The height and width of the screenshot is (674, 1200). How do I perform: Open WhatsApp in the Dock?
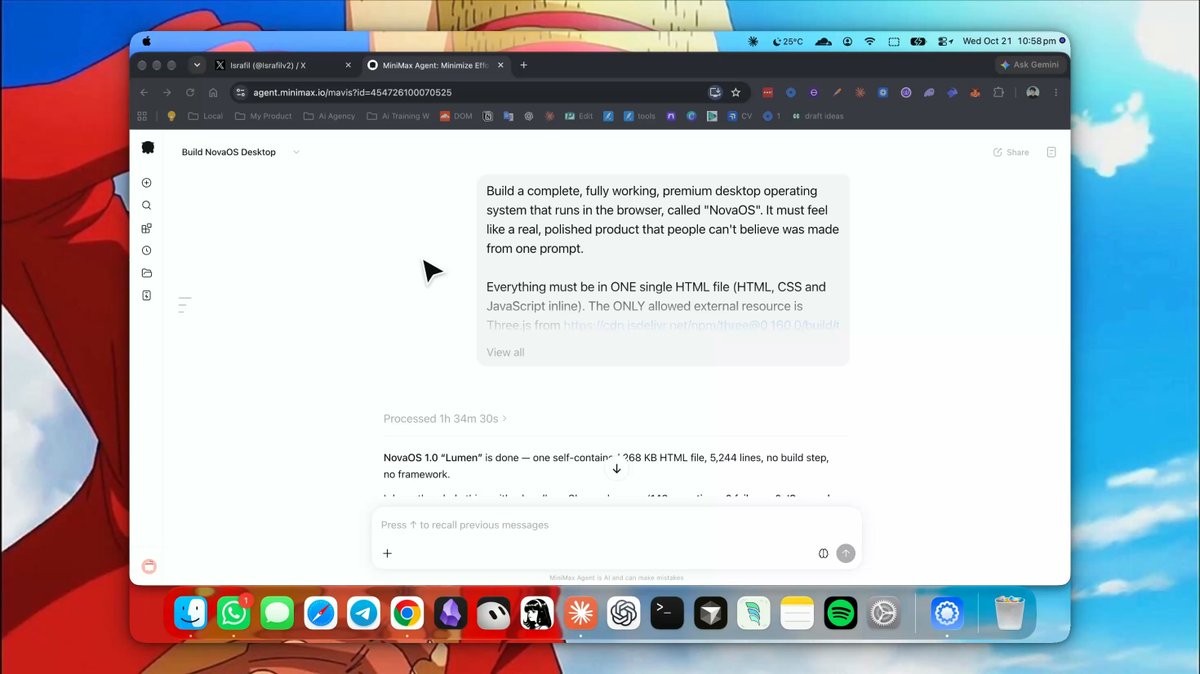click(234, 613)
